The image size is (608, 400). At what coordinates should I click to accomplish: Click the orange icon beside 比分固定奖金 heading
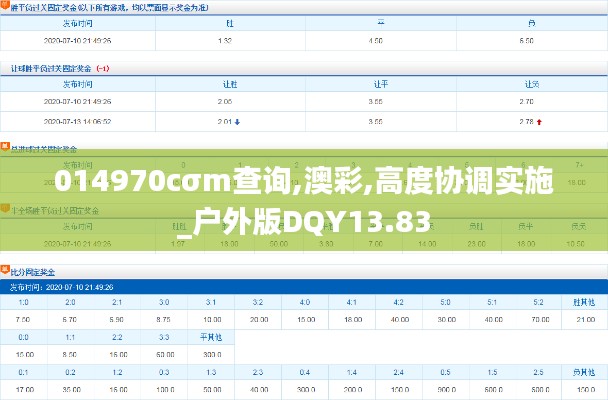5,270
